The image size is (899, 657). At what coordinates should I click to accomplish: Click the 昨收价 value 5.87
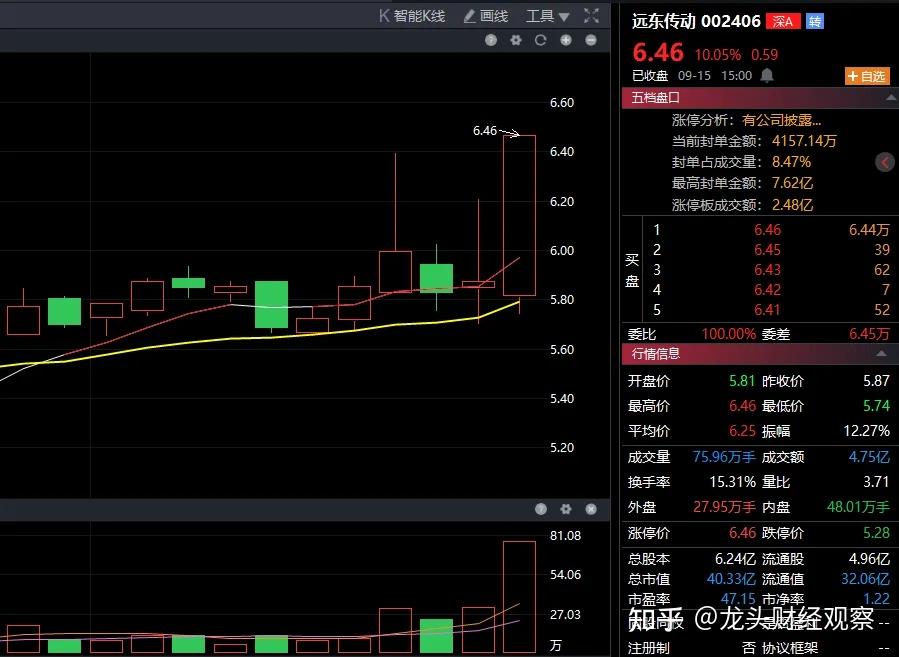pyautogui.click(x=876, y=381)
